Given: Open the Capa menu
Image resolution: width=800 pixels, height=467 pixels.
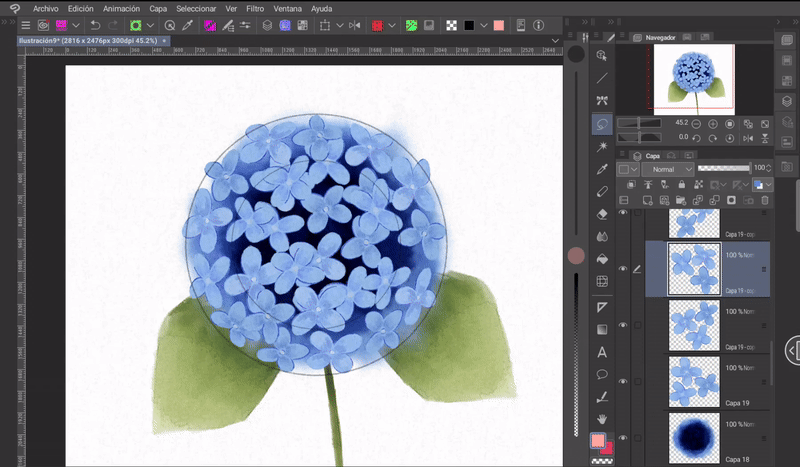Looking at the screenshot, I should (x=158, y=8).
